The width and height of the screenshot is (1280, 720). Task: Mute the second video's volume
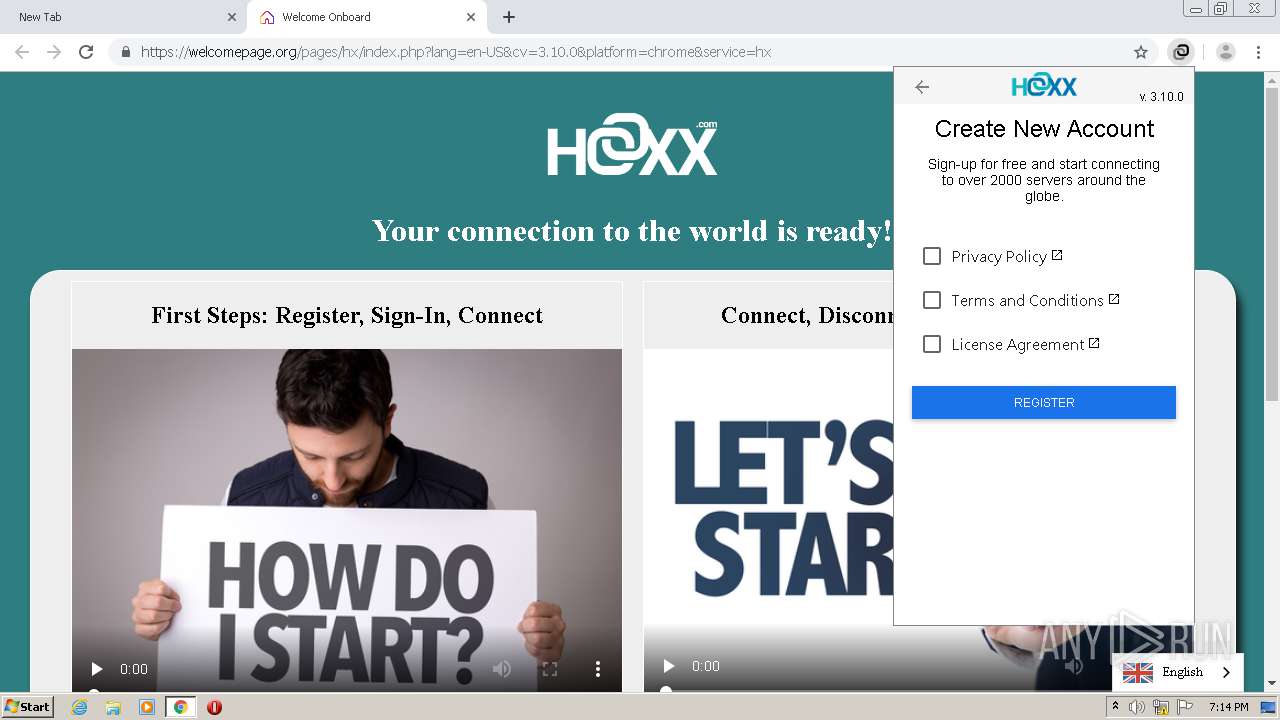click(x=1073, y=666)
